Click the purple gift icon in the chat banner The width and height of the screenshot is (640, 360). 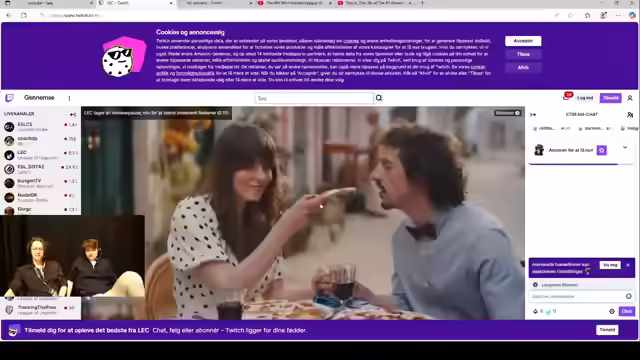pos(602,150)
